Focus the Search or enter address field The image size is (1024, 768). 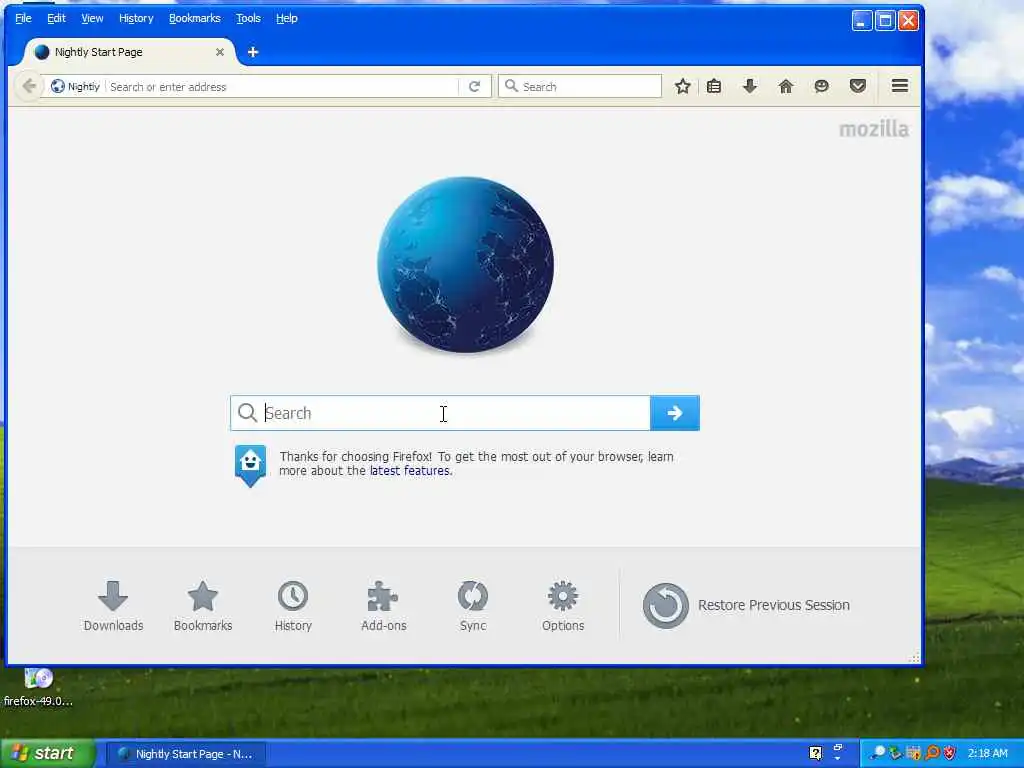click(281, 87)
